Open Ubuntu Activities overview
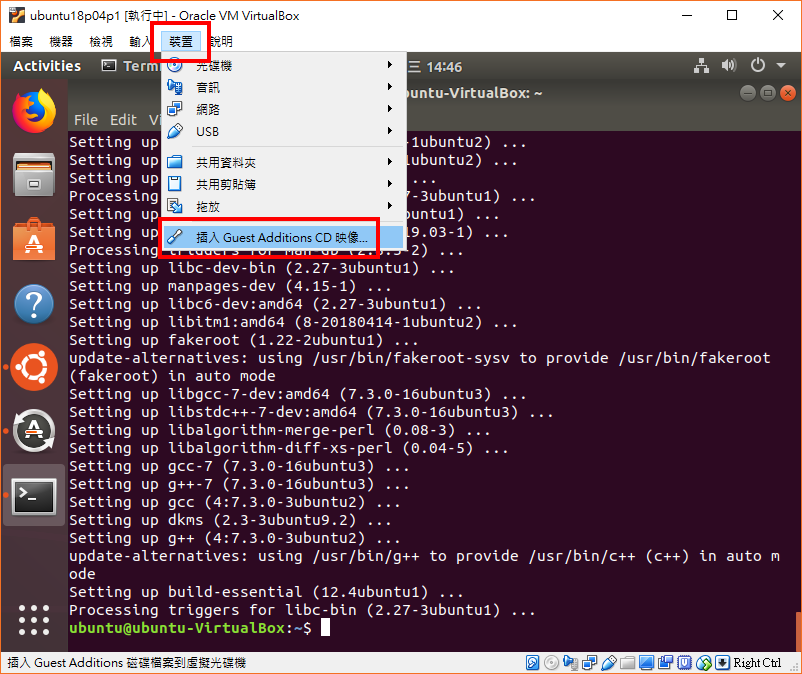This screenshot has width=802, height=674. 47,66
